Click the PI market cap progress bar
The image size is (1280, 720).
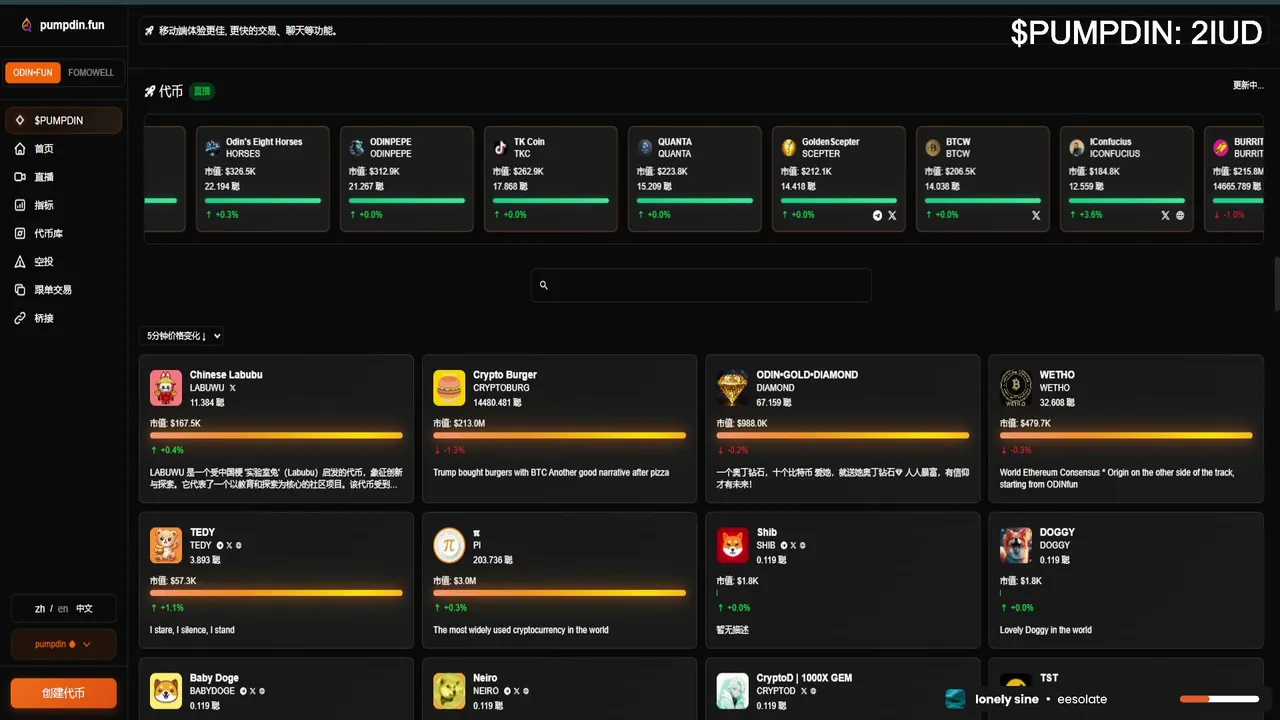pos(560,593)
